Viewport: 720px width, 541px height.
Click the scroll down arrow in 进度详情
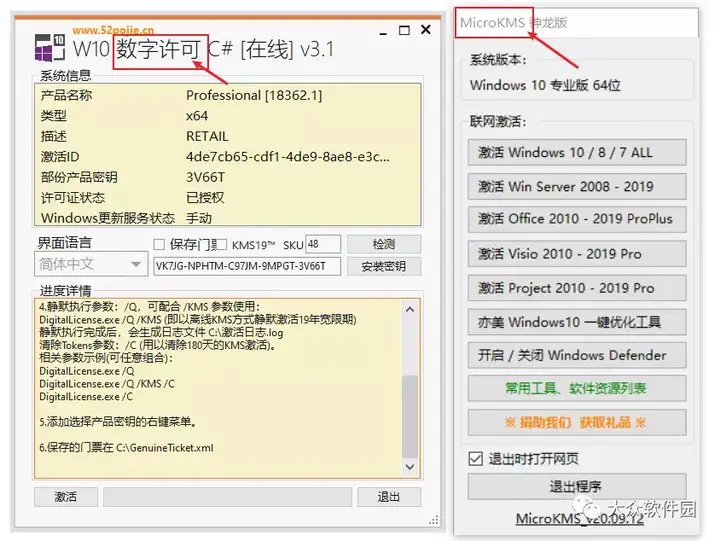410,467
